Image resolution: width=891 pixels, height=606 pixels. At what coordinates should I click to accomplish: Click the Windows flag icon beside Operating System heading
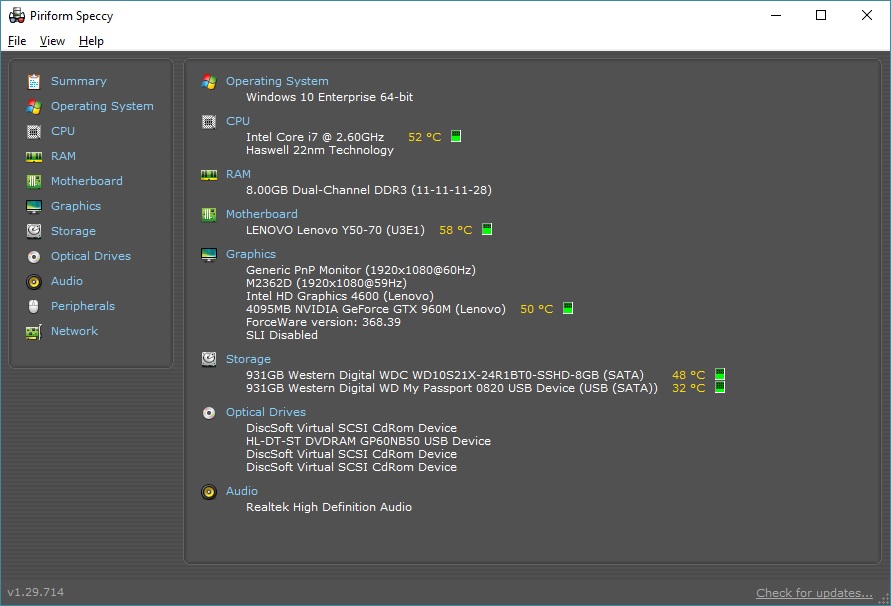209,82
